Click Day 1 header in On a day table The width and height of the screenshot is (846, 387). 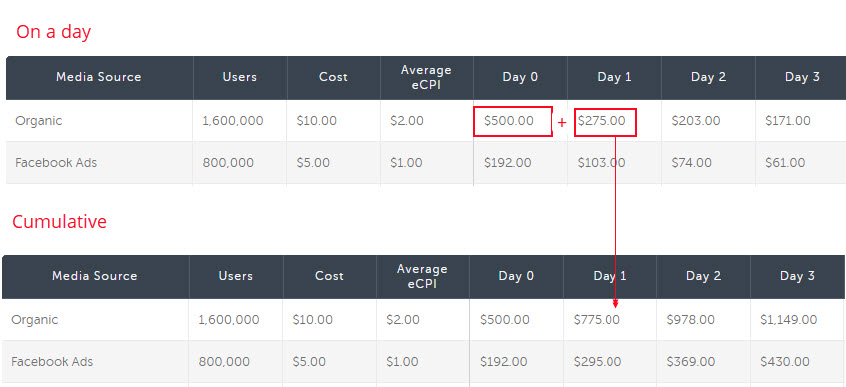pyautogui.click(x=614, y=77)
